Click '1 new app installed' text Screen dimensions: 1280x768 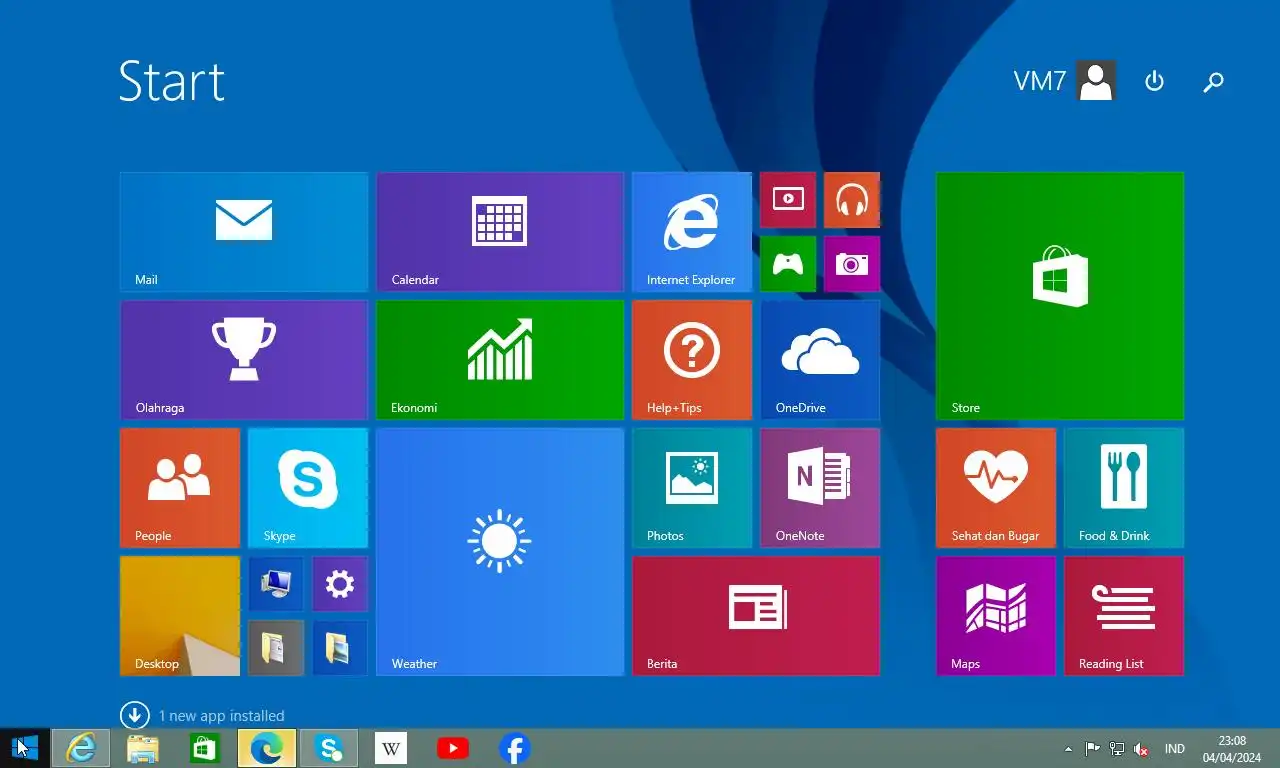click(x=221, y=716)
